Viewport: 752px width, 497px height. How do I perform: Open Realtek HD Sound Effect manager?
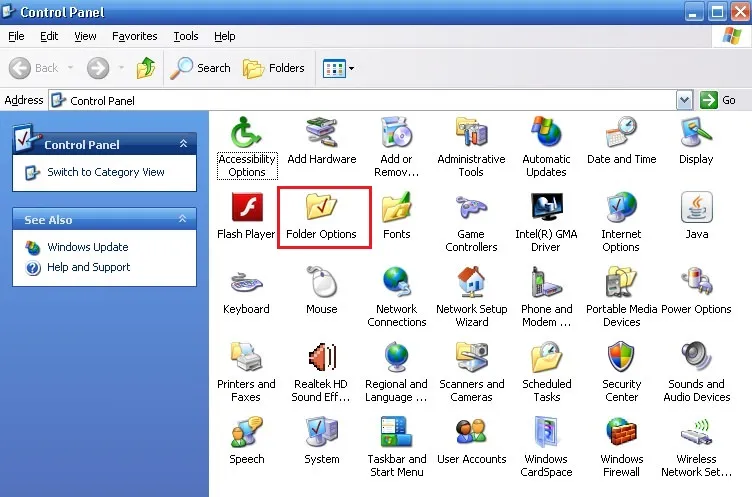(321, 372)
